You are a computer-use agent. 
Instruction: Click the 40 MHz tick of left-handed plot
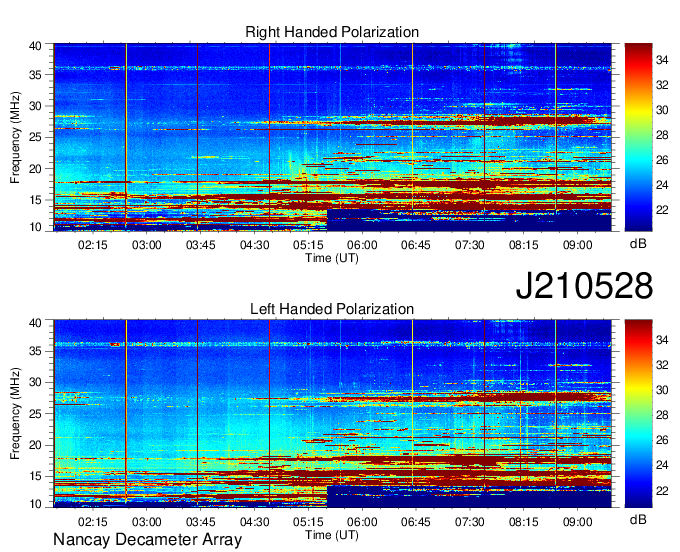[35, 322]
